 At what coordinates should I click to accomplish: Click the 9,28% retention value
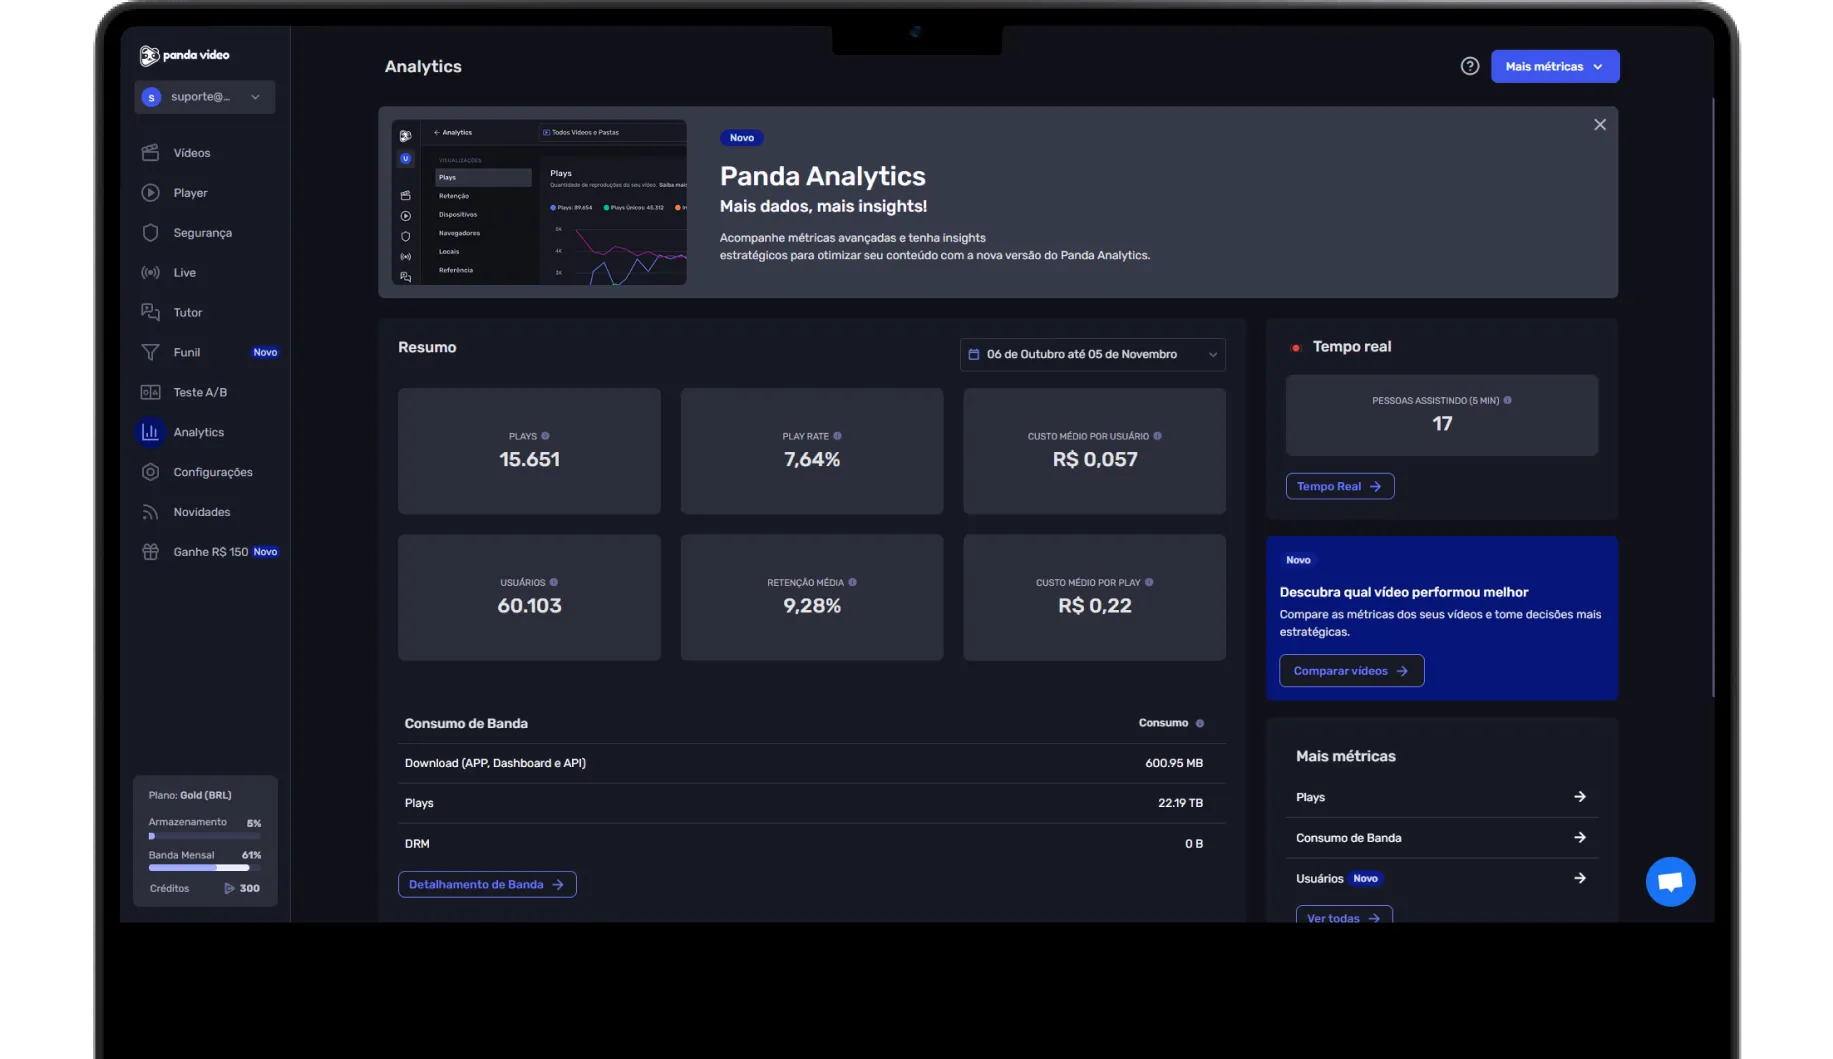812,605
